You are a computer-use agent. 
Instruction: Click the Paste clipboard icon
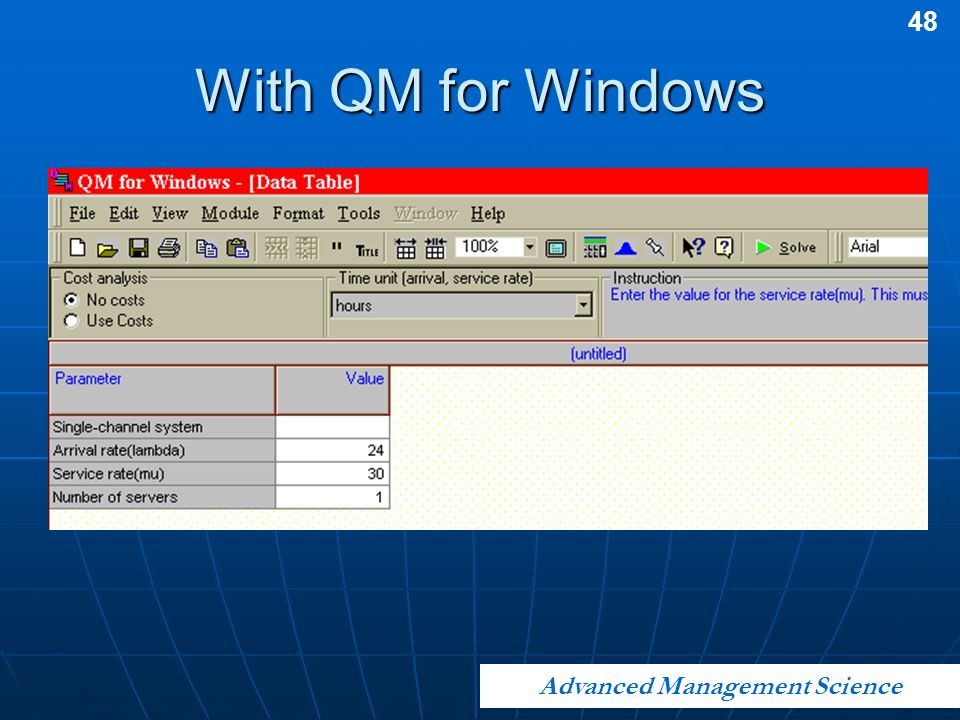237,248
